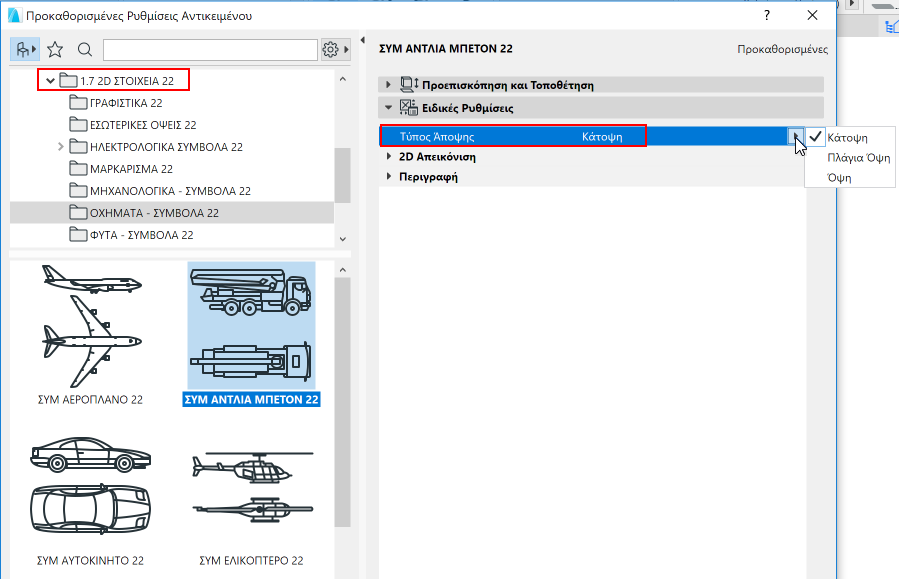Click the object thumbnails scroll-up arrow
This screenshot has width=899, height=579.
pyautogui.click(x=343, y=269)
